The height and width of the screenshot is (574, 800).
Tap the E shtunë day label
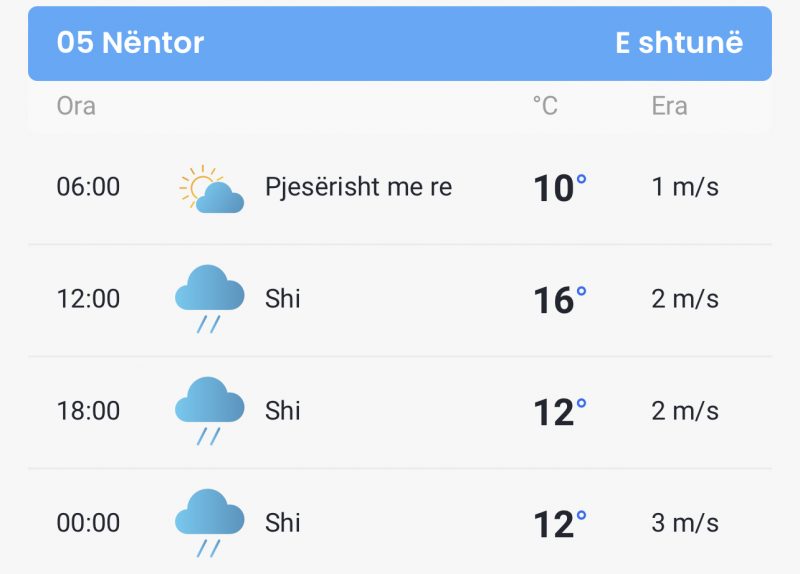click(679, 42)
